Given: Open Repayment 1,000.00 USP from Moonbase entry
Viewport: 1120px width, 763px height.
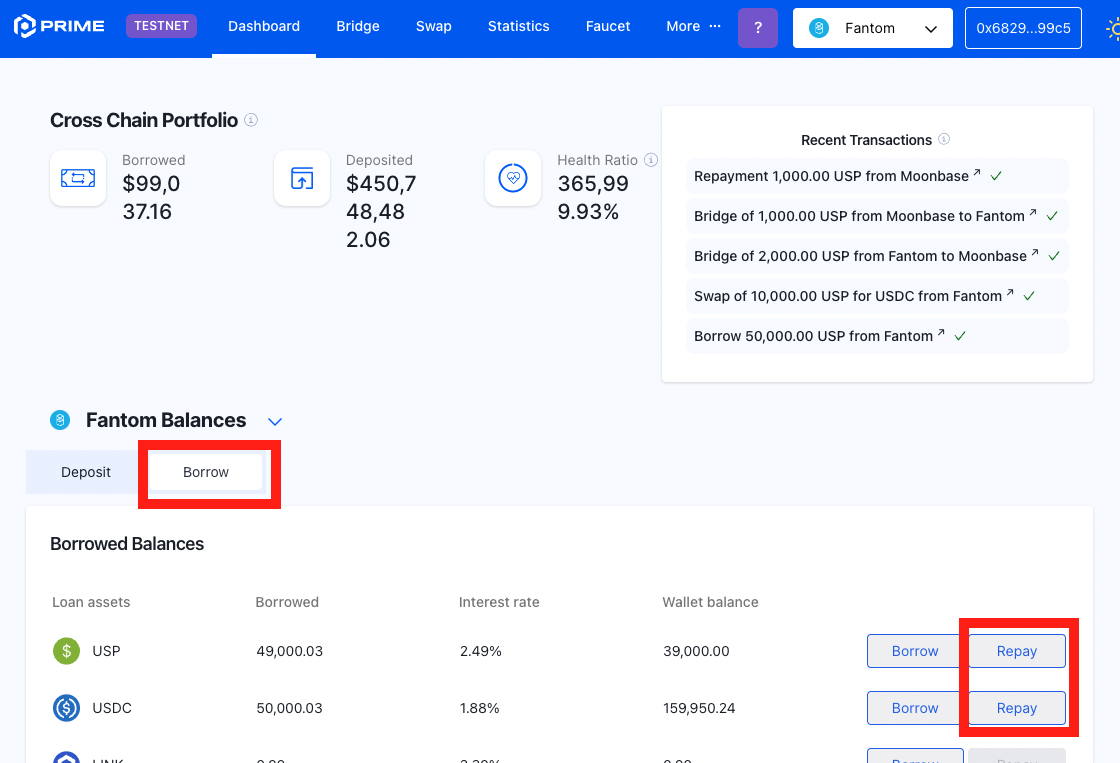Looking at the screenshot, I should click(877, 176).
